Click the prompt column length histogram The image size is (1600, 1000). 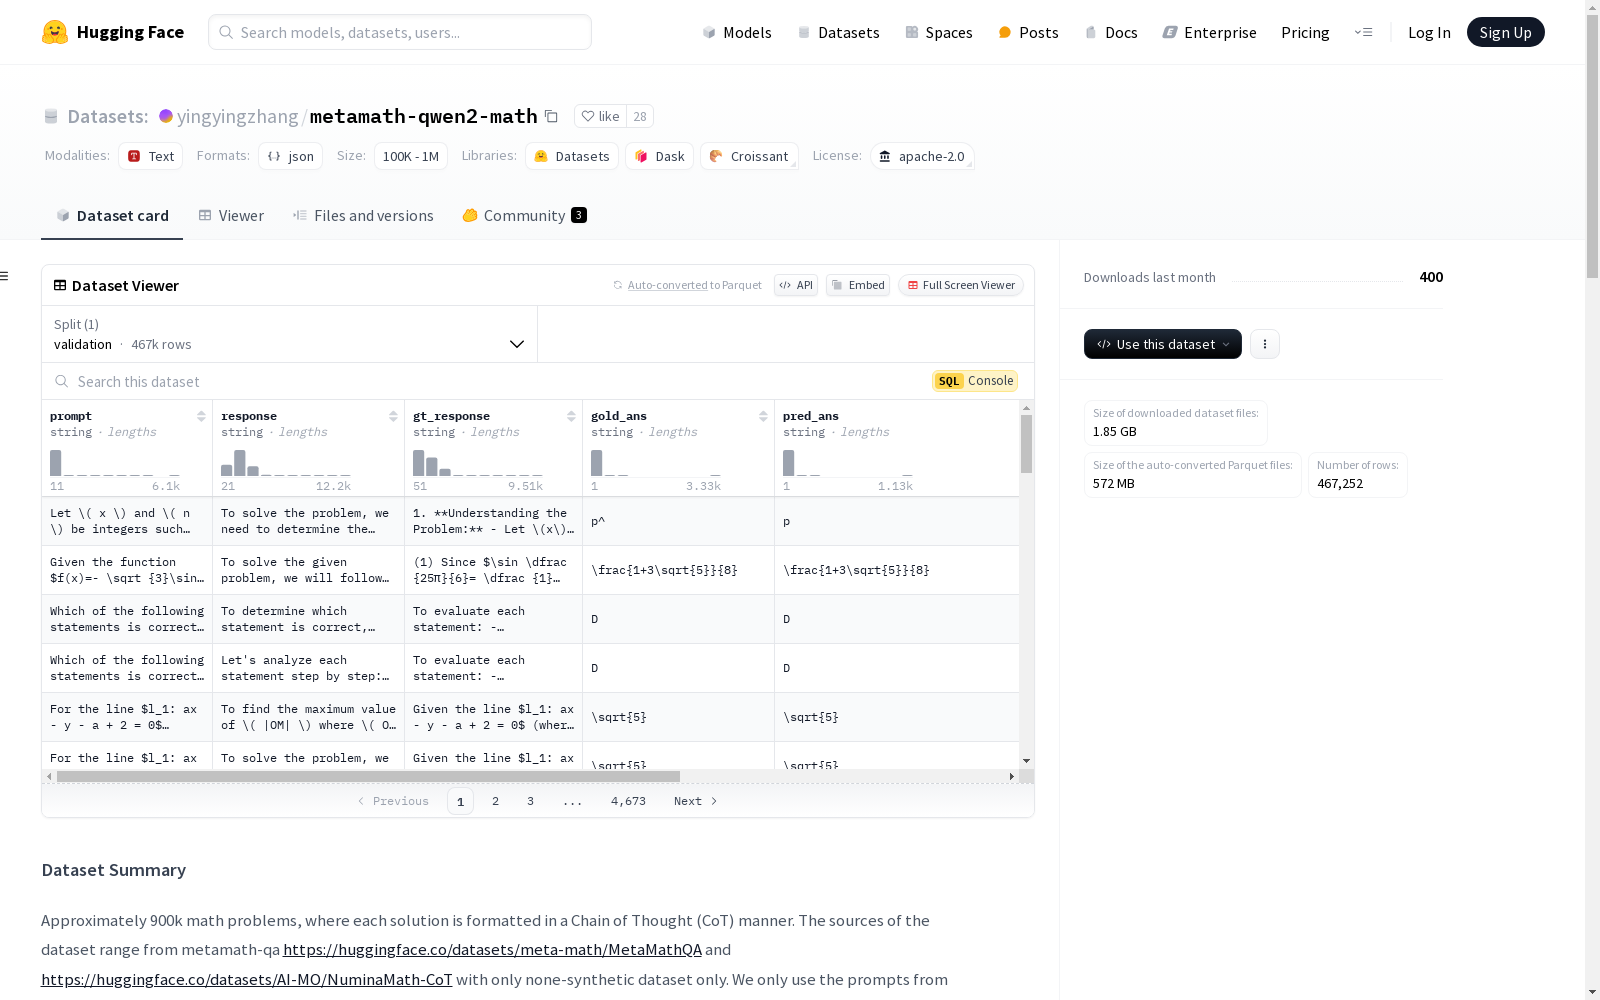(115, 463)
